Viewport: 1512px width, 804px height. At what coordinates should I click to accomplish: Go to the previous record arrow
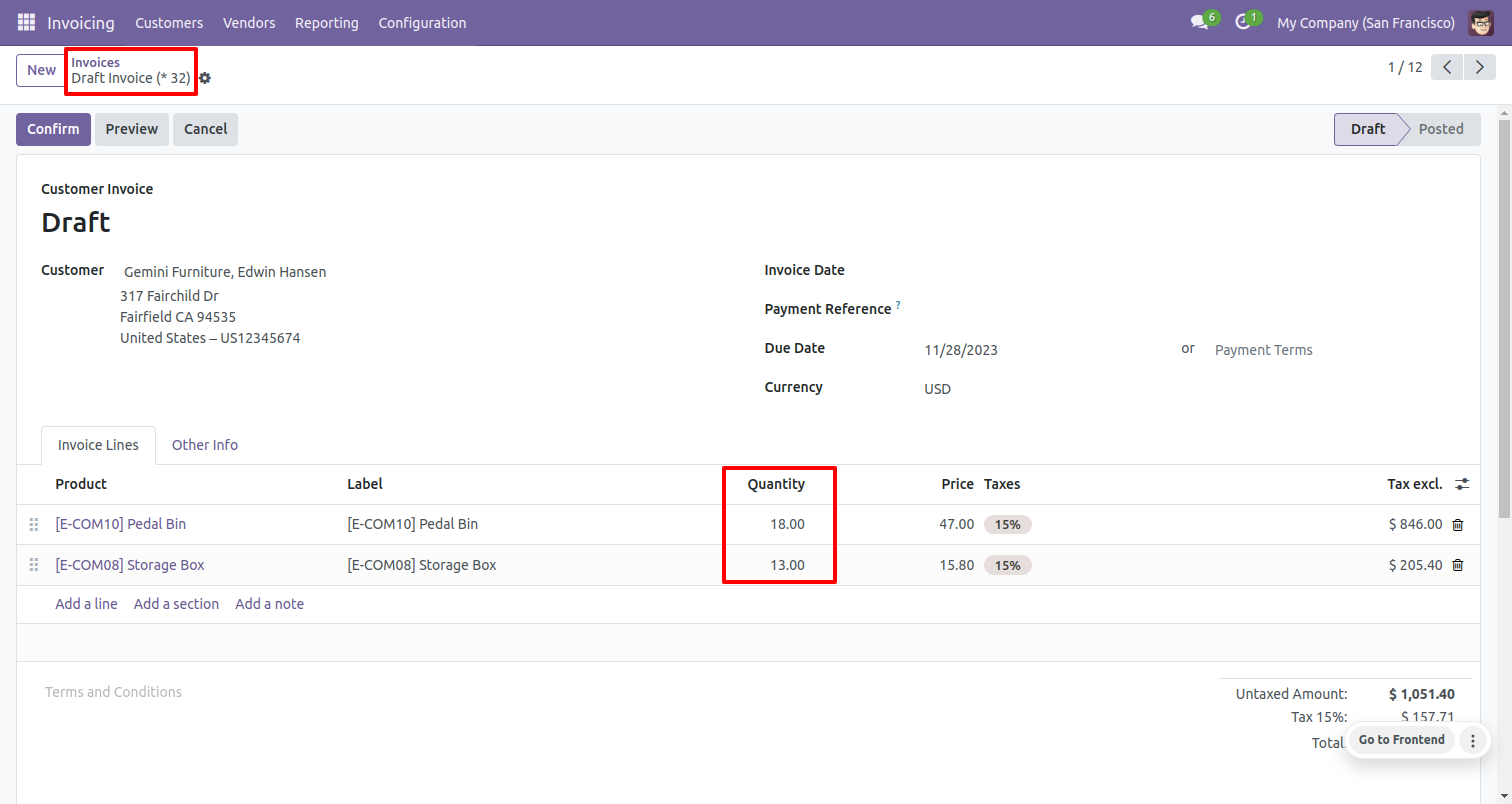[1447, 68]
